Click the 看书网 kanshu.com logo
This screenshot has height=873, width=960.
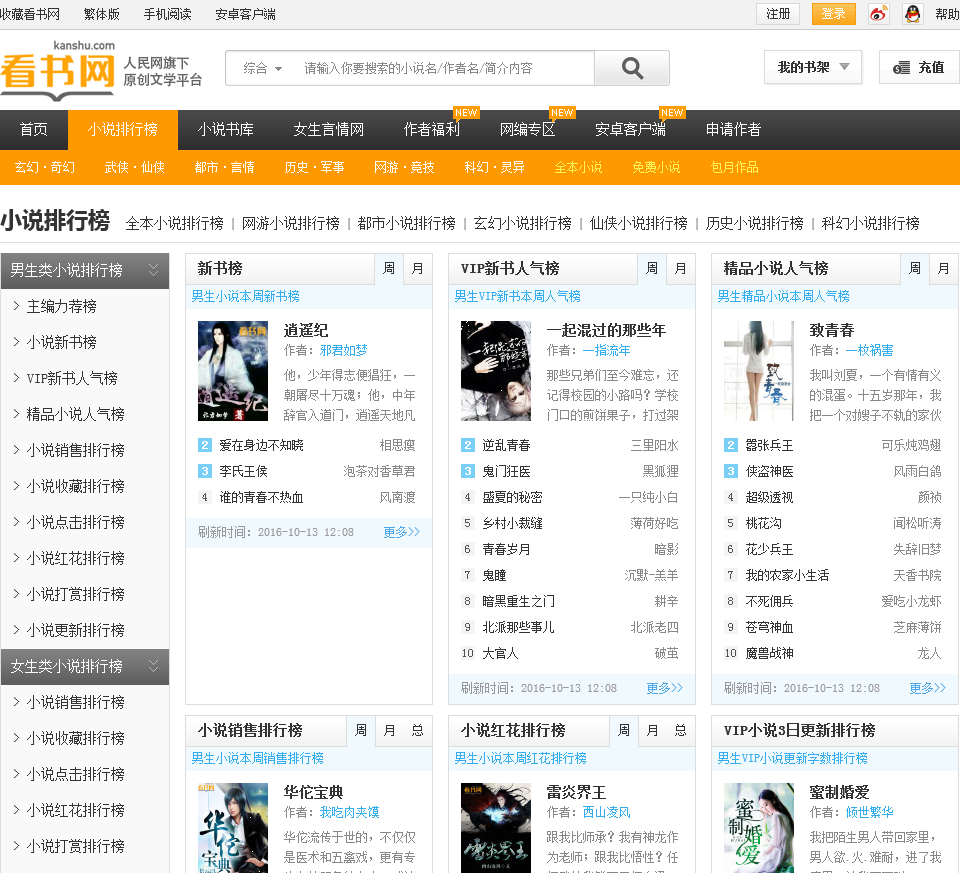(58, 70)
